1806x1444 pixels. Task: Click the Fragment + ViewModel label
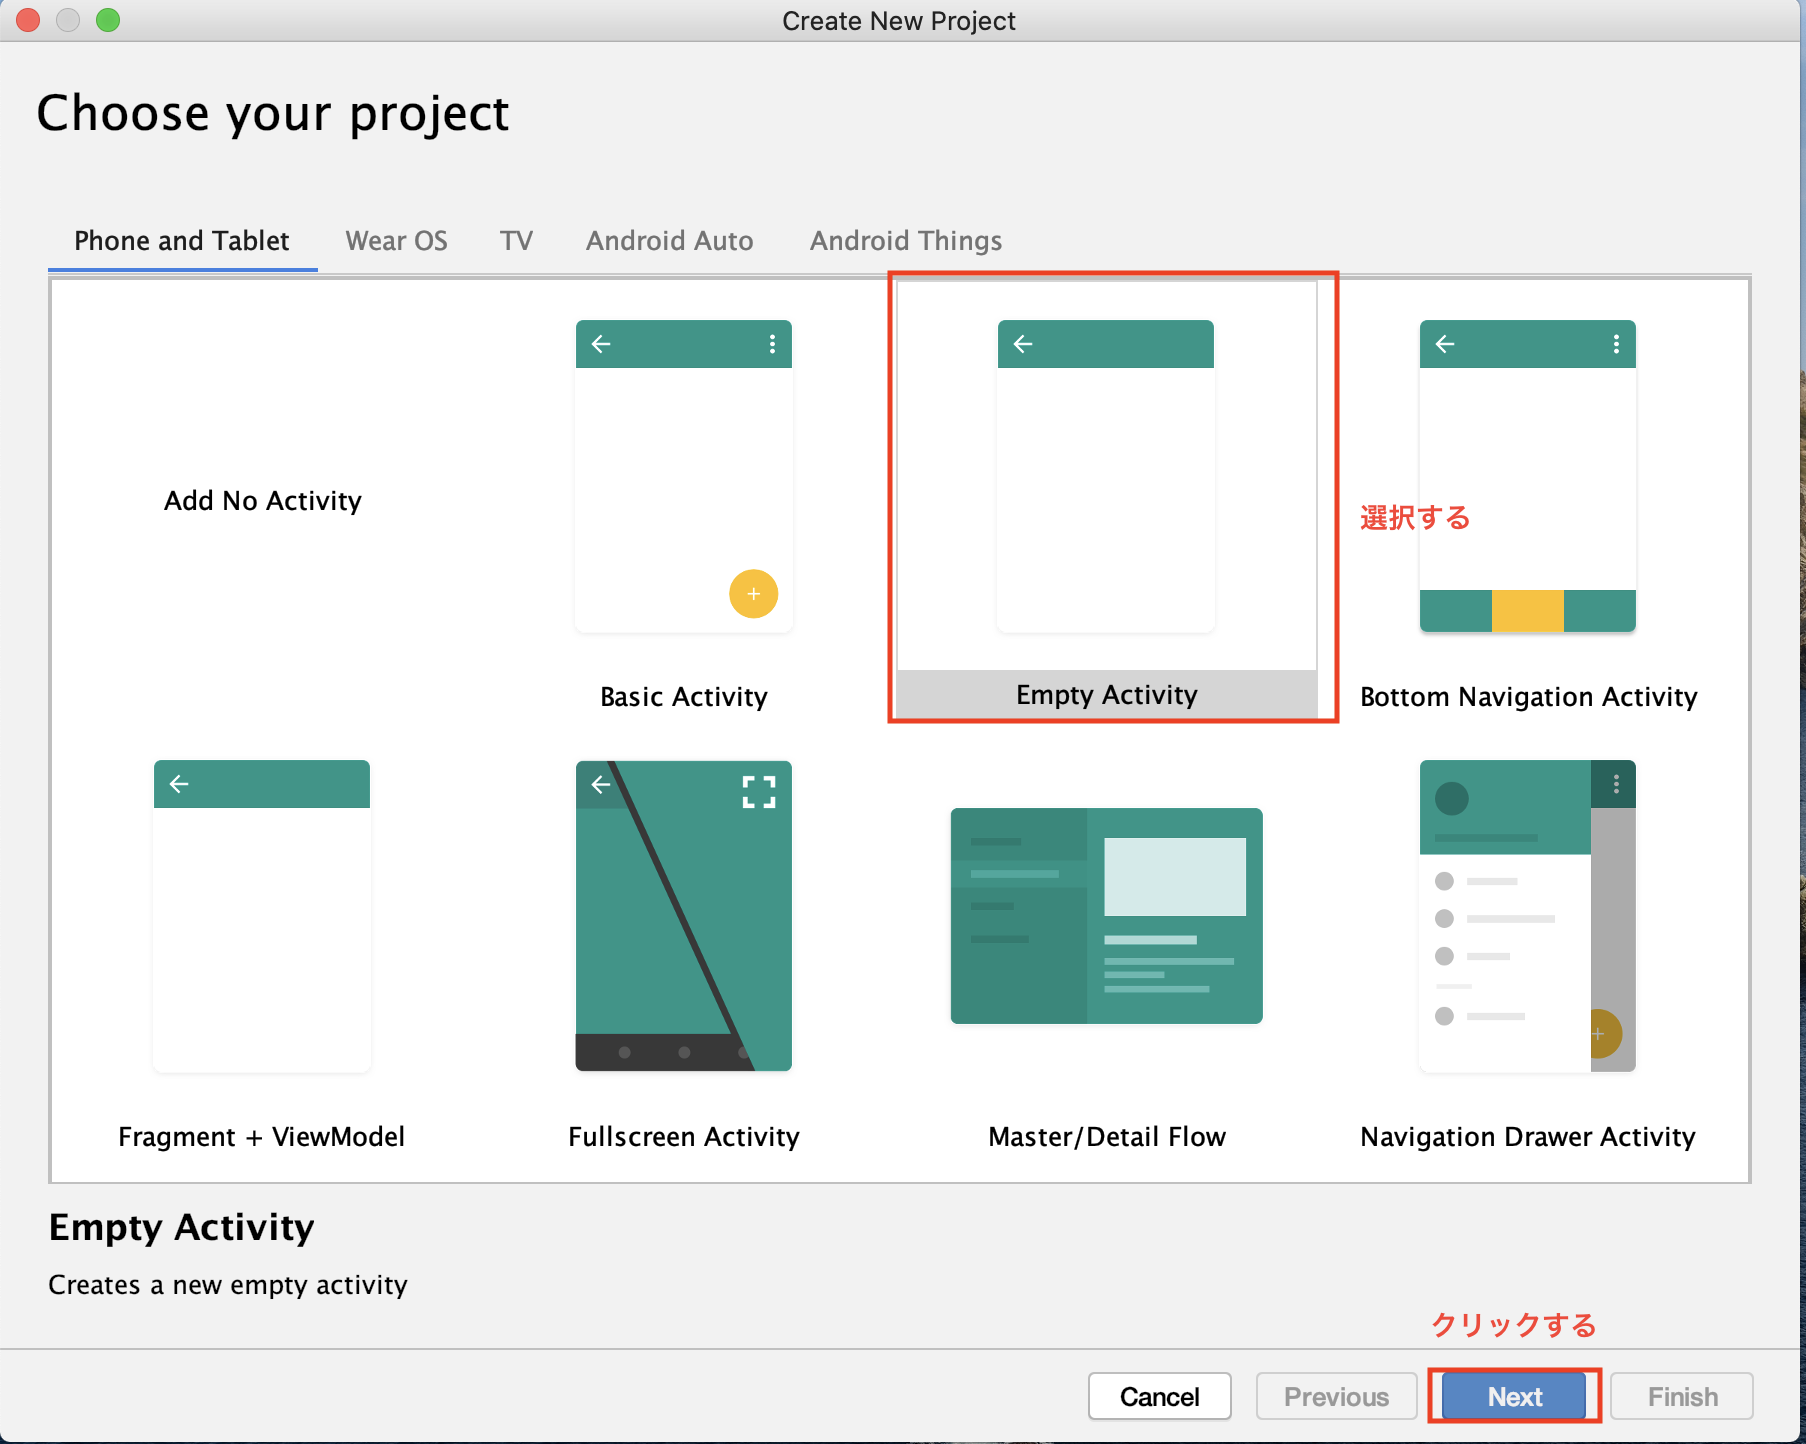pos(262,1137)
